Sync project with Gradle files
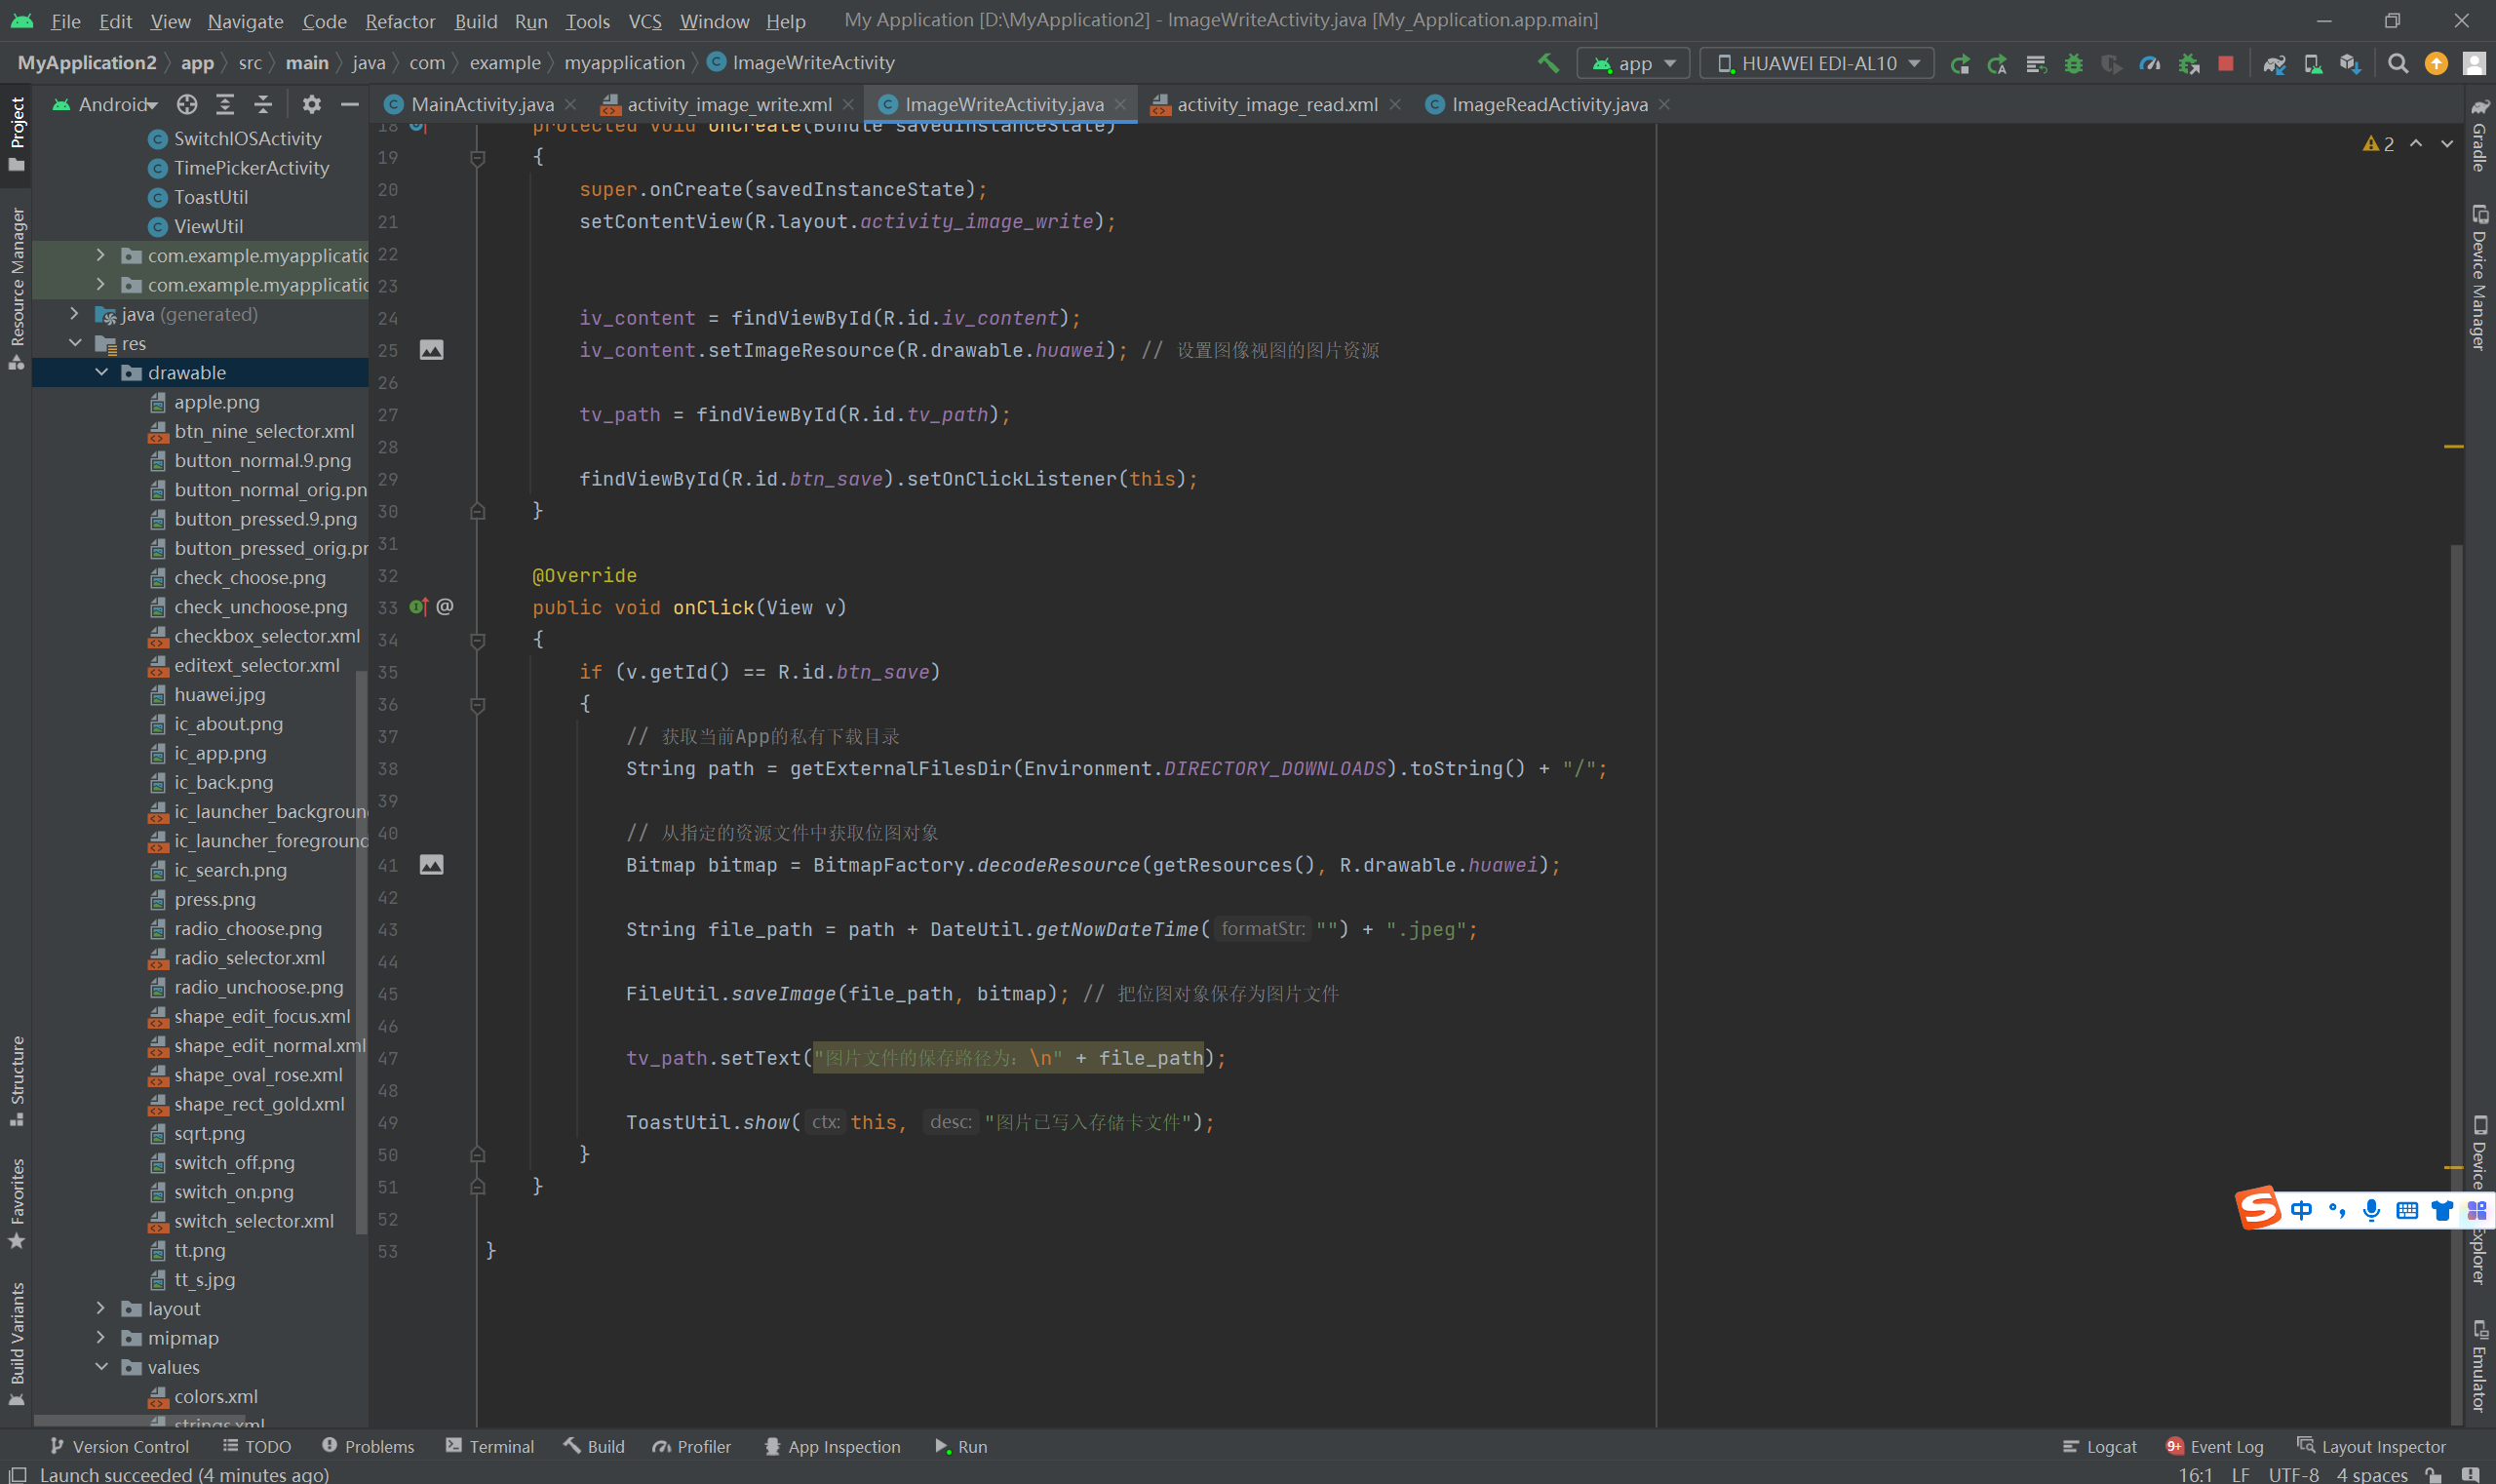This screenshot has width=2496, height=1484. [x=2274, y=63]
